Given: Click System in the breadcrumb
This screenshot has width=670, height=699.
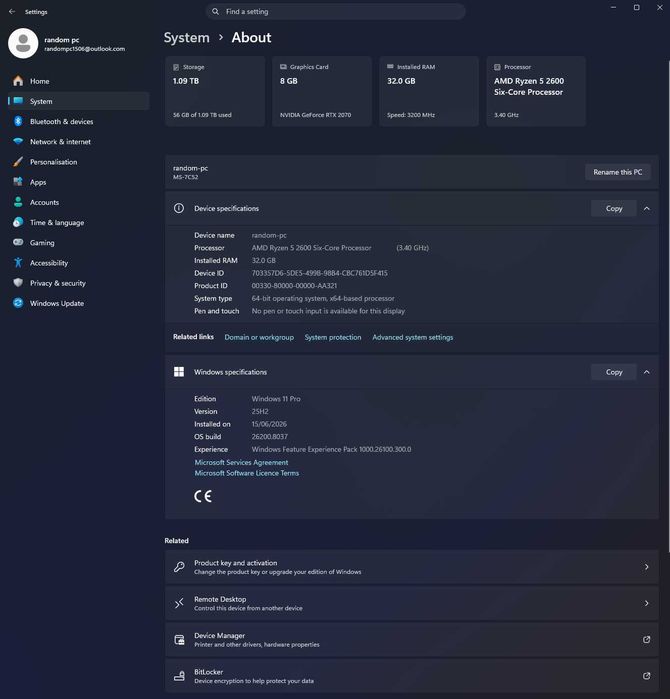Looking at the screenshot, I should [x=186, y=38].
